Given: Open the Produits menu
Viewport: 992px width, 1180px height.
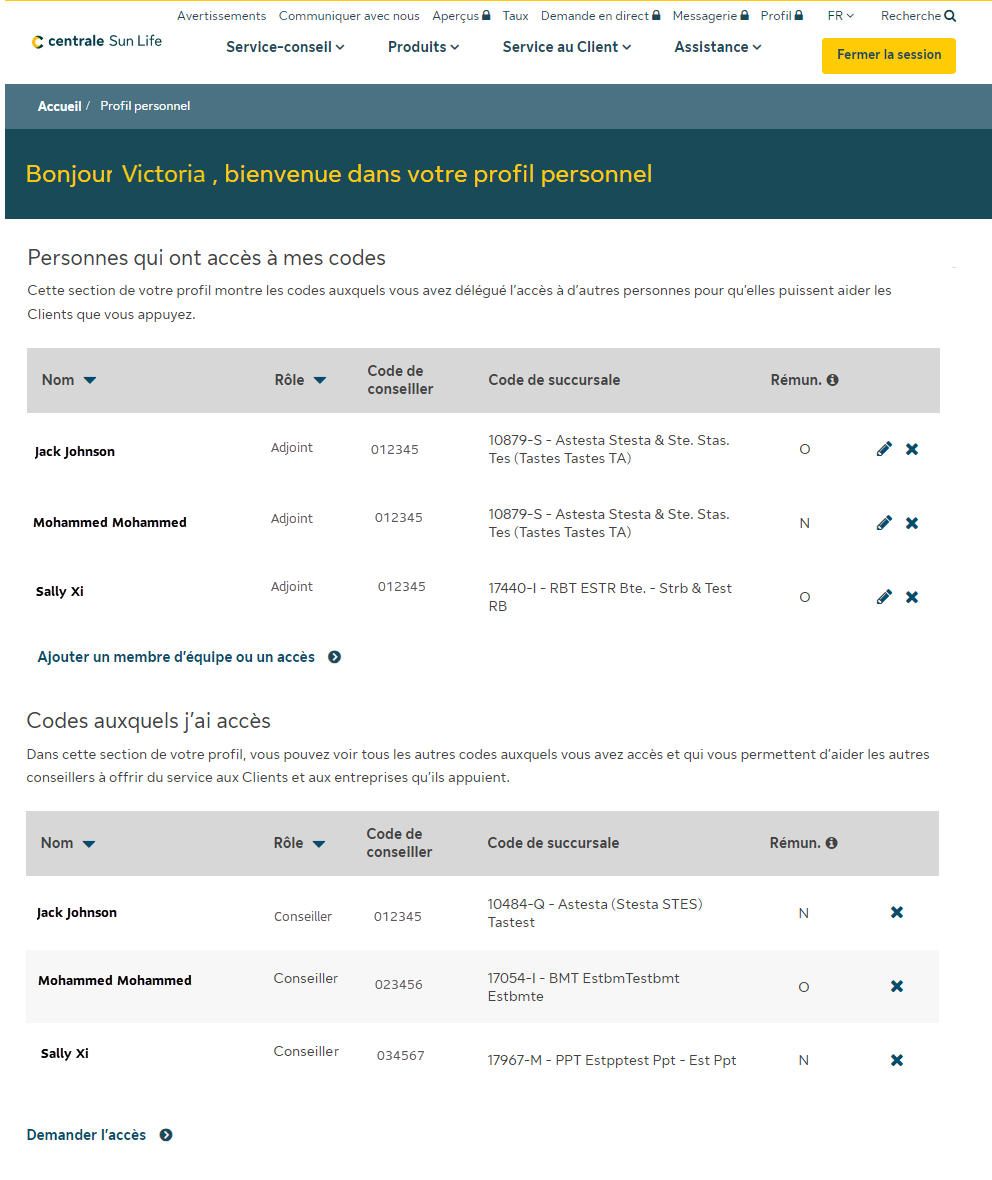Looking at the screenshot, I should pyautogui.click(x=423, y=47).
